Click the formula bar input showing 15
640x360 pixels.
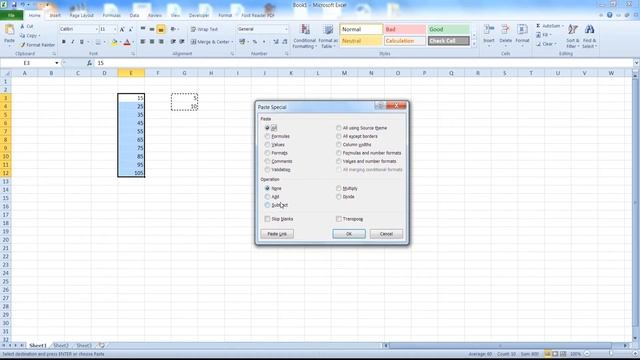point(363,63)
